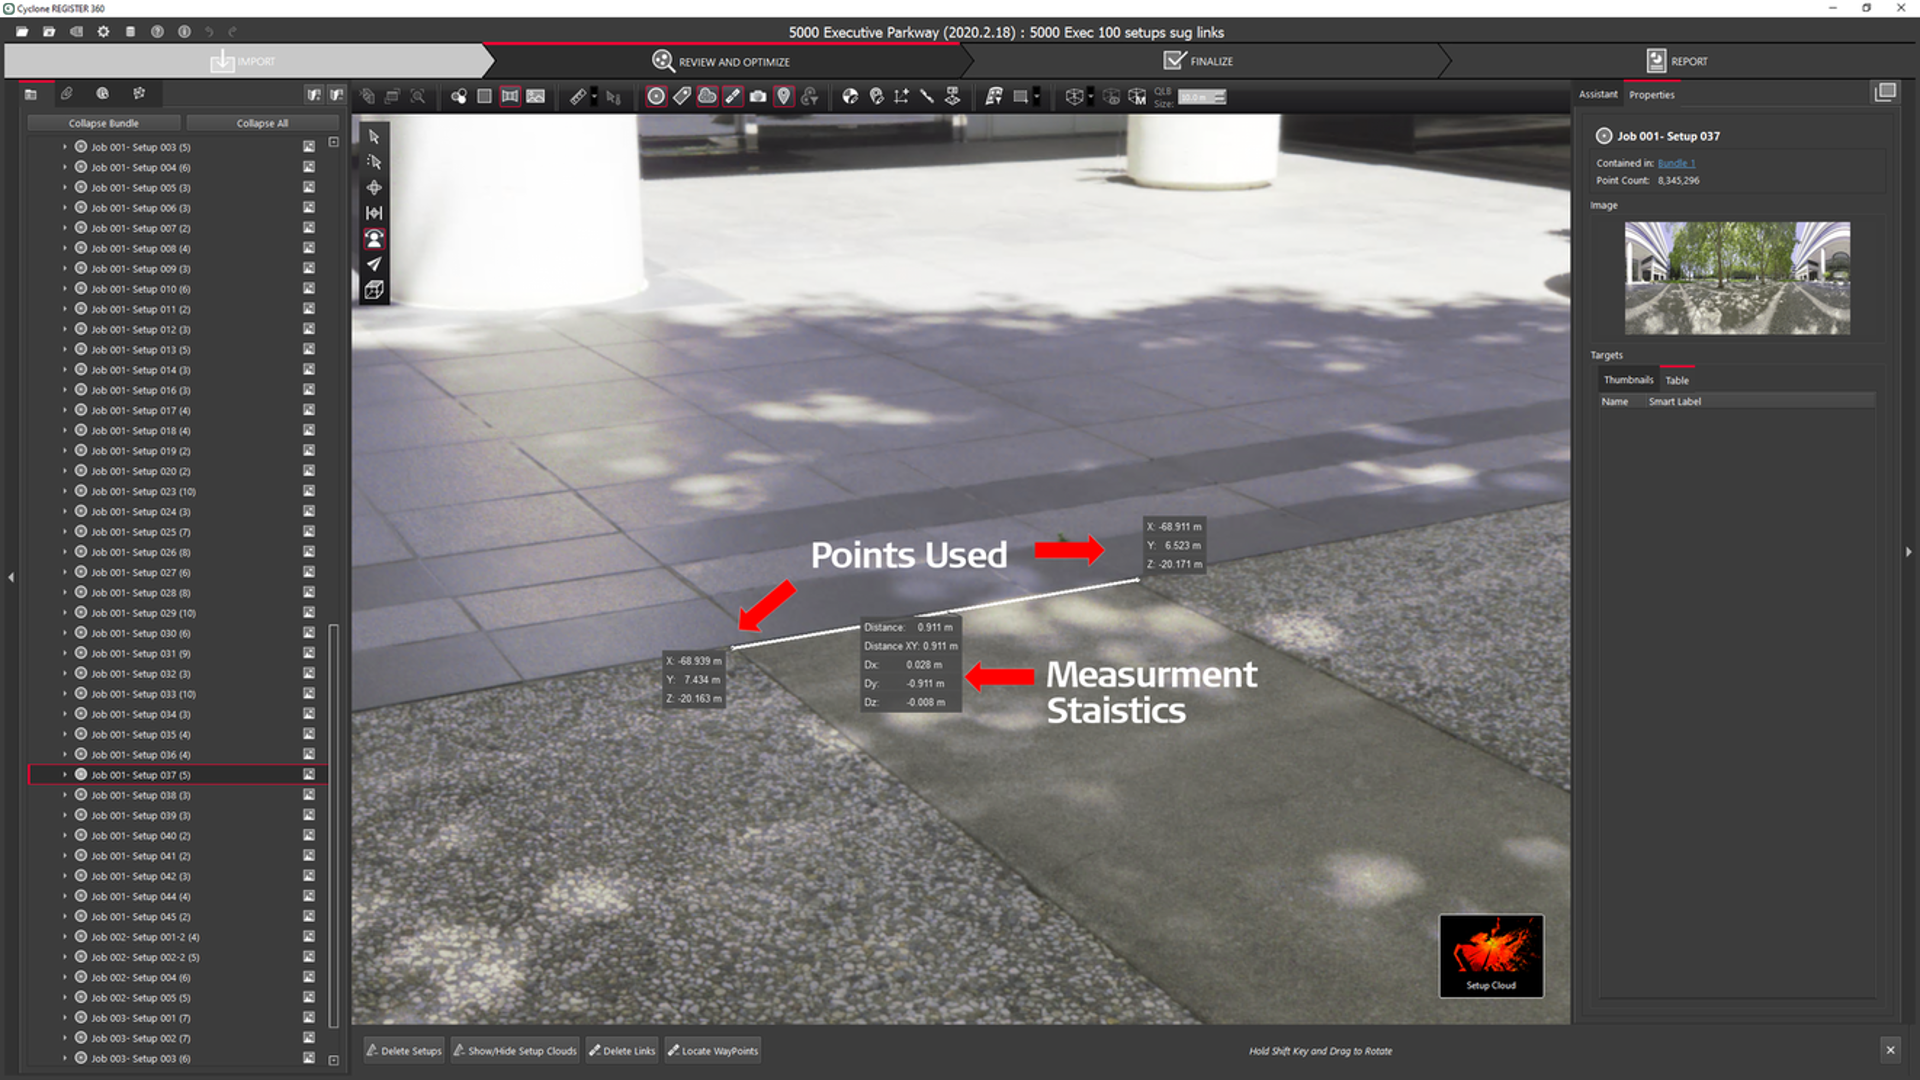Viewport: 1920px width, 1080px height.
Task: Click the camera snapshot icon in toolbar
Action: [758, 97]
